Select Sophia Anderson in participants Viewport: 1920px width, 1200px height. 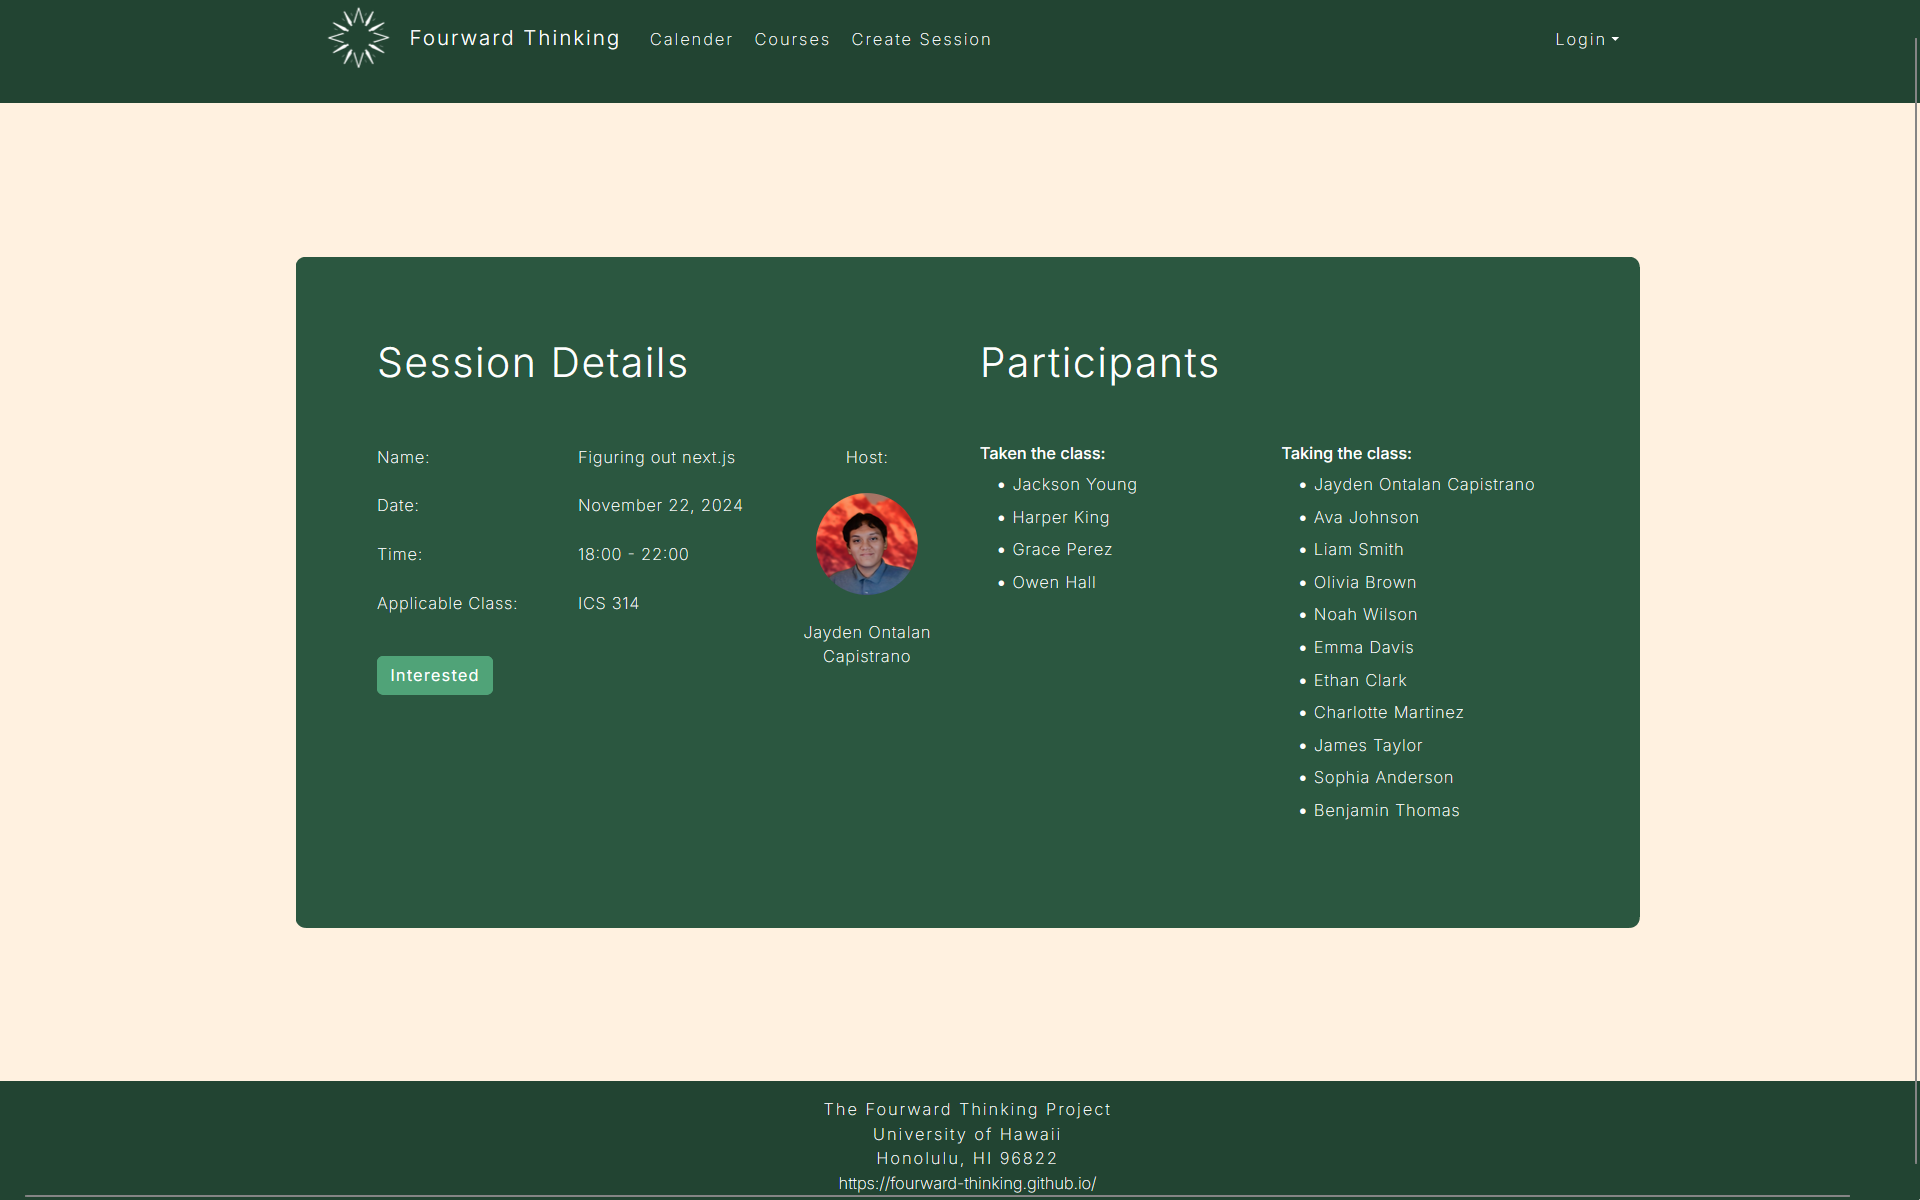pyautogui.click(x=1383, y=777)
